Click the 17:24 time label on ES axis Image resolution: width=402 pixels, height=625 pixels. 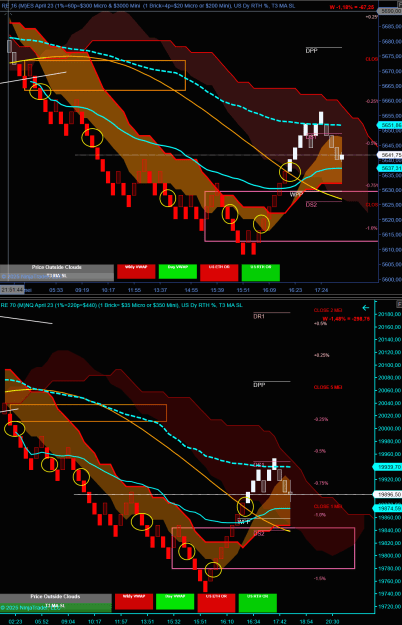(x=322, y=290)
